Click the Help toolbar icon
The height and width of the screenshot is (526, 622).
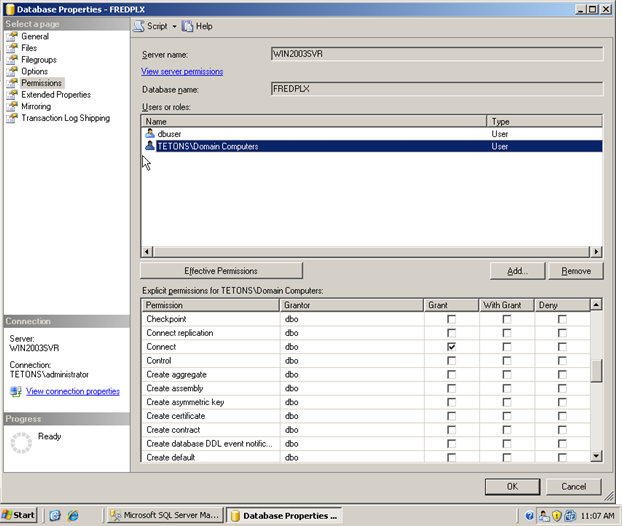[187, 26]
